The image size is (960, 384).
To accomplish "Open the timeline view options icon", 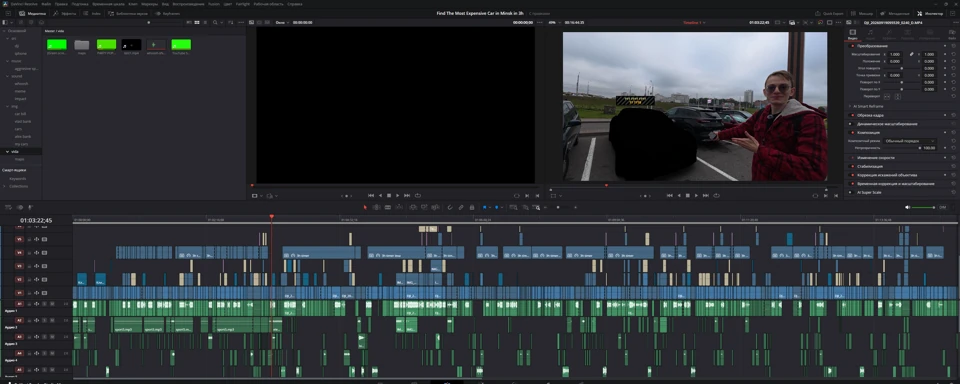I will 7,207.
